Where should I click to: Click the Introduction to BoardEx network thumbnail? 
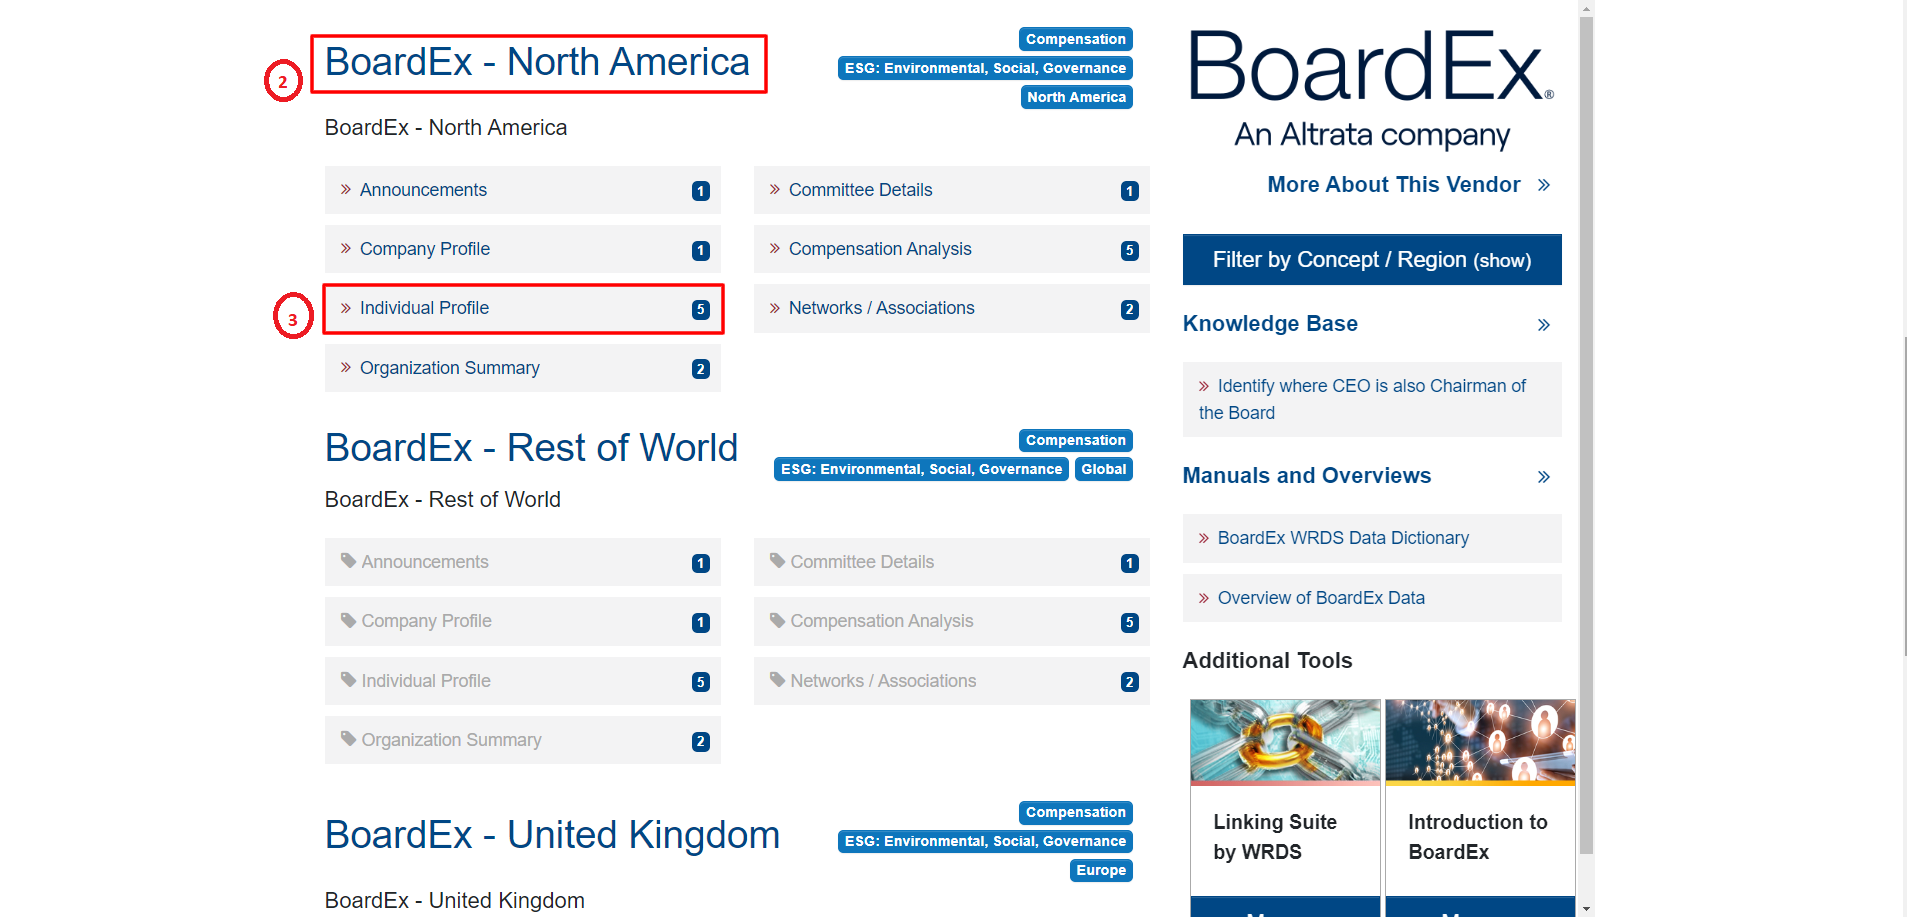(x=1480, y=741)
